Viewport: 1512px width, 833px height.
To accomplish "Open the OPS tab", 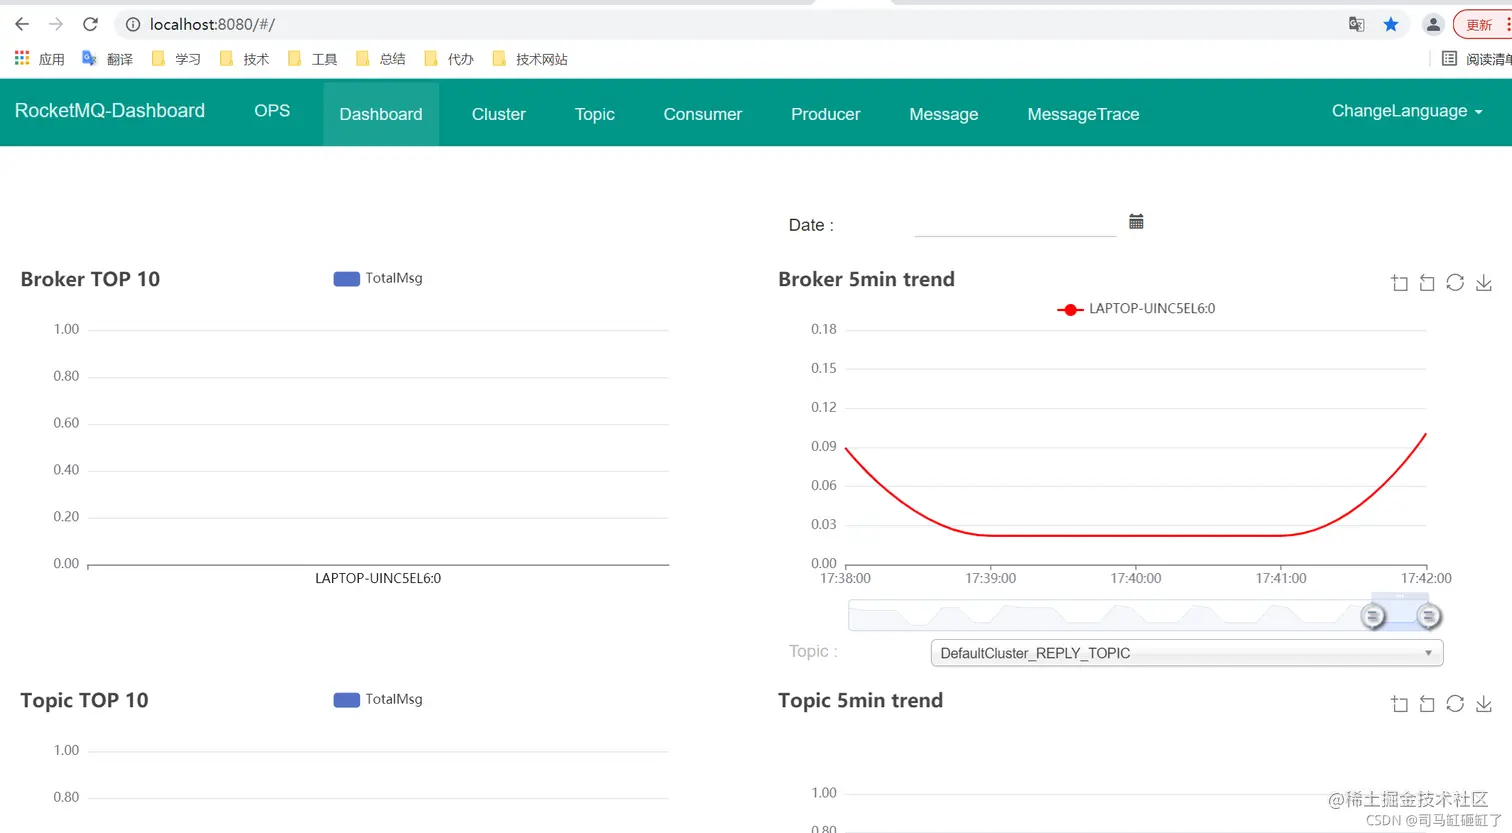I will 272,111.
